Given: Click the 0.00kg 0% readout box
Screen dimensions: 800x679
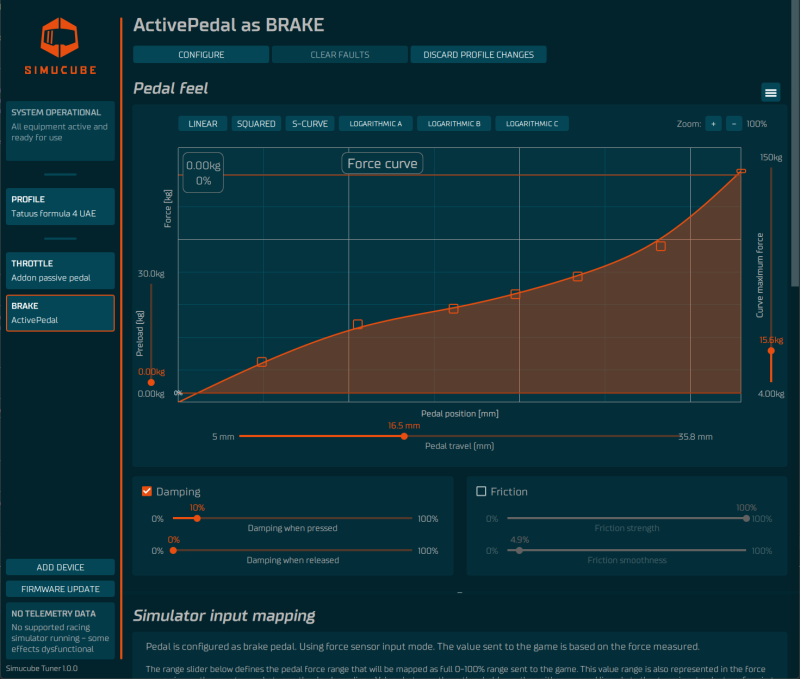Looking at the screenshot, I should [x=203, y=173].
